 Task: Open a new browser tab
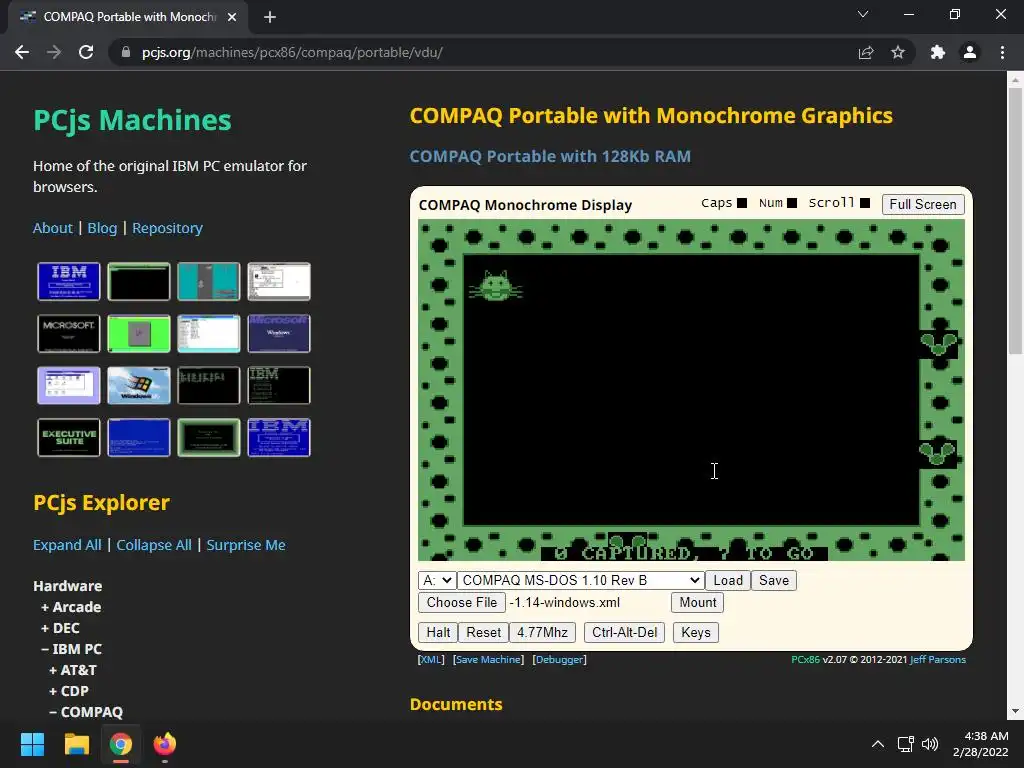point(270,17)
